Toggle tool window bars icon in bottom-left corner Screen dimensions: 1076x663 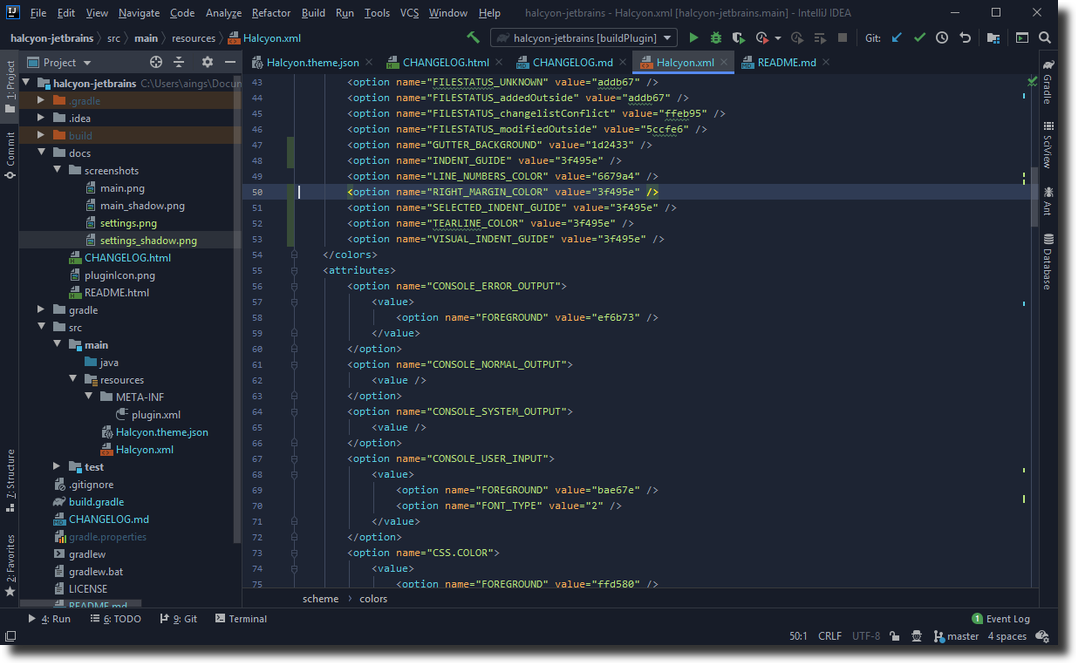click(10, 636)
